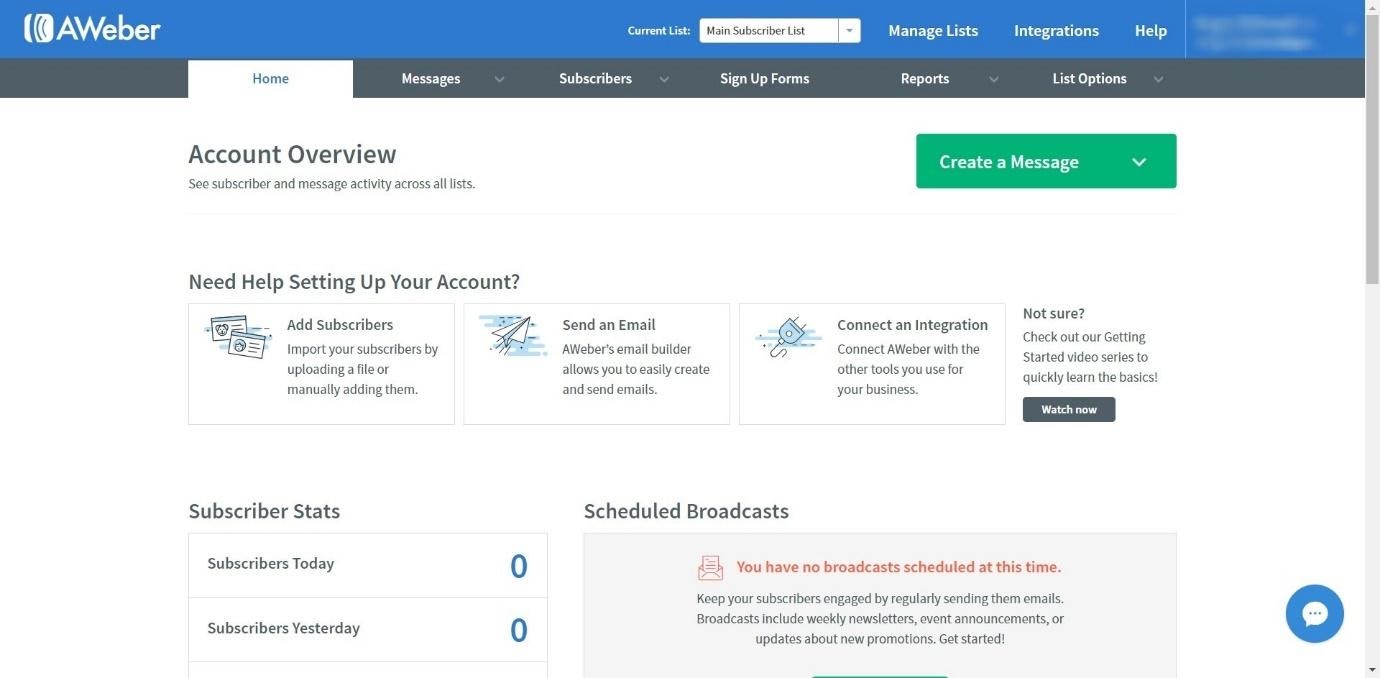
Task: Click the Subscribers Today row label
Action: tap(271, 563)
